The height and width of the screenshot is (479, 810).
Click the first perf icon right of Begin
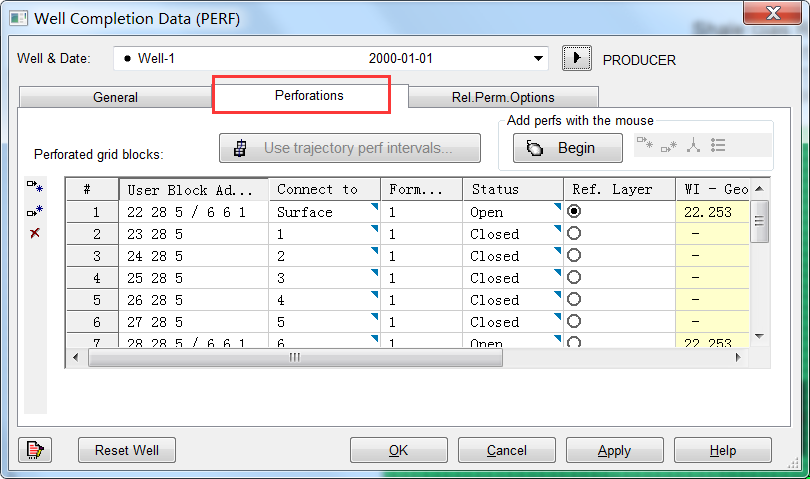(x=645, y=146)
